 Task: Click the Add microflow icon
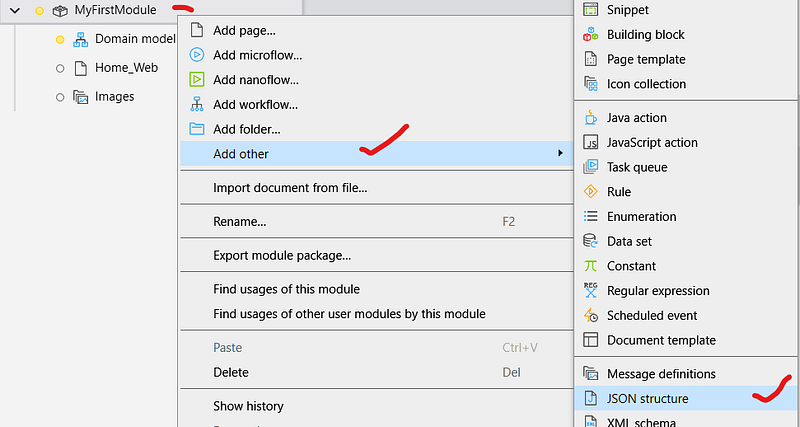(x=197, y=55)
